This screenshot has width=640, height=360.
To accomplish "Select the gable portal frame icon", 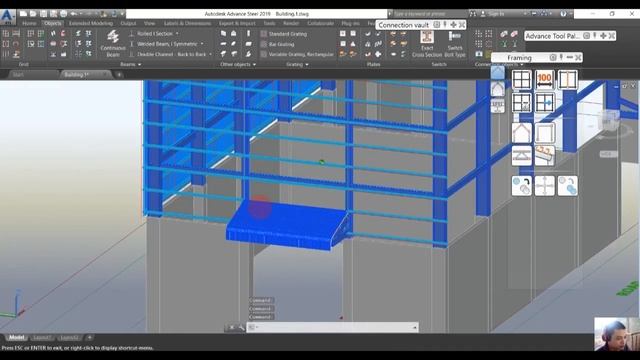I will pos(522,133).
